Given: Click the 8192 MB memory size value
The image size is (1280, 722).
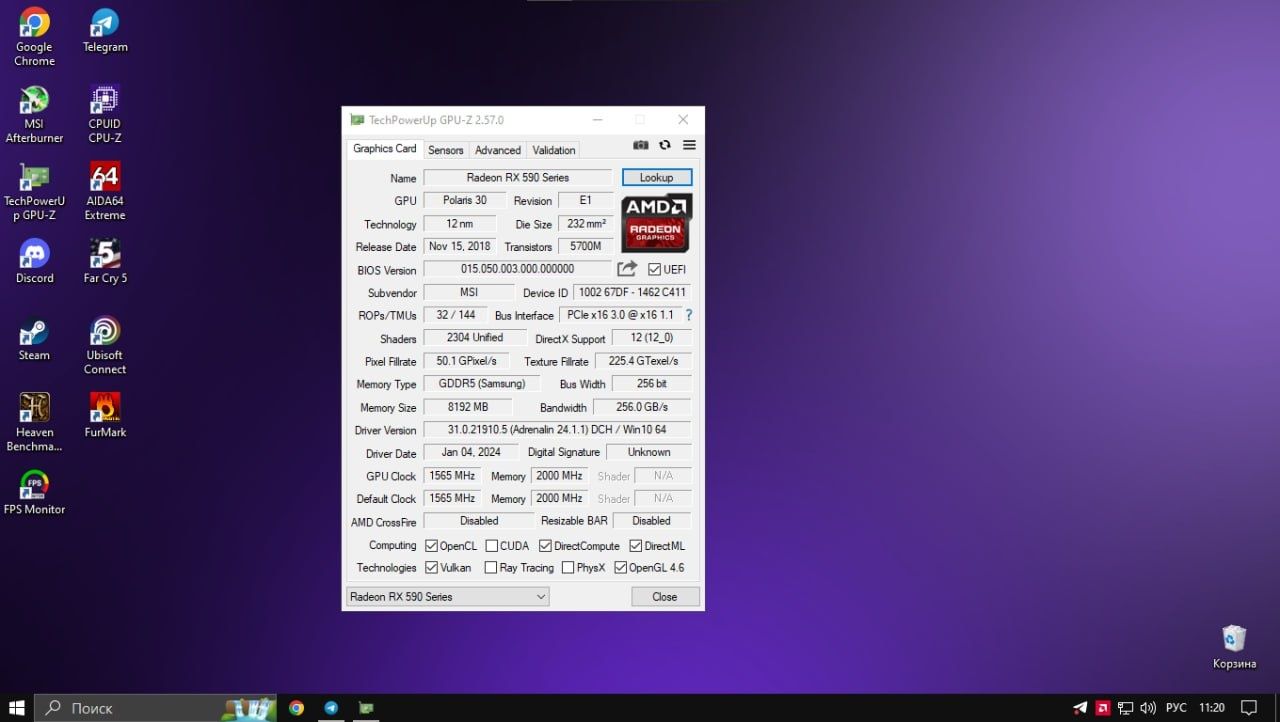Looking at the screenshot, I should (468, 407).
